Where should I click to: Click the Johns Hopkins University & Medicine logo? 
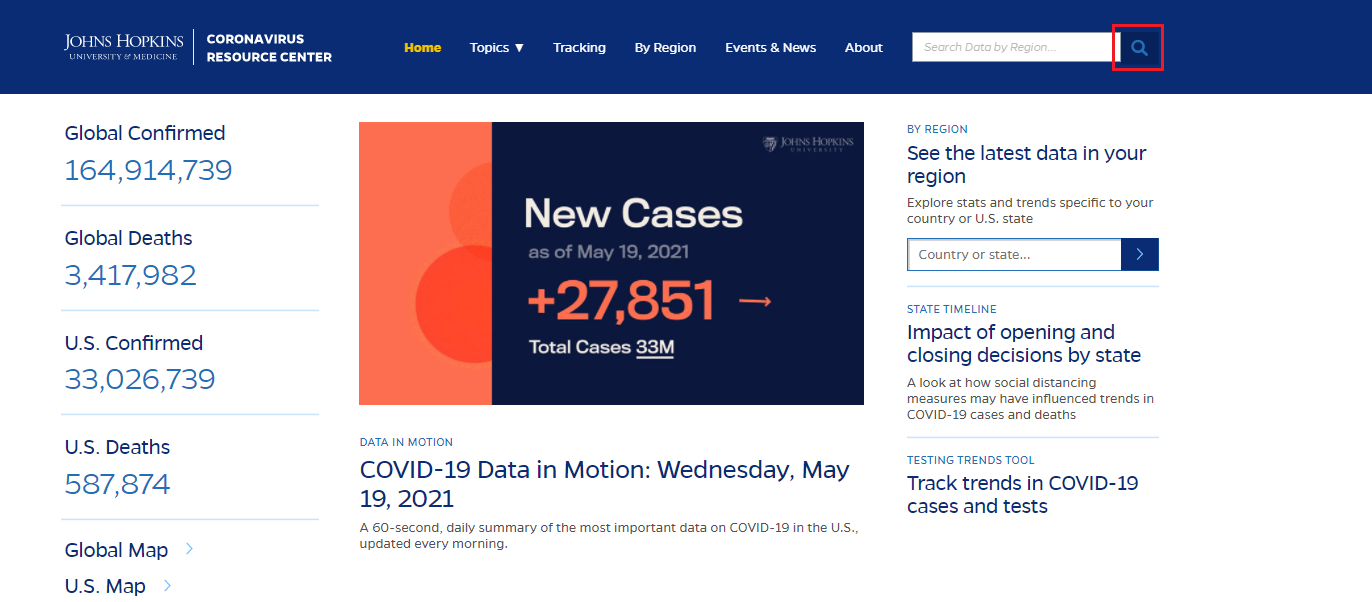coord(124,47)
